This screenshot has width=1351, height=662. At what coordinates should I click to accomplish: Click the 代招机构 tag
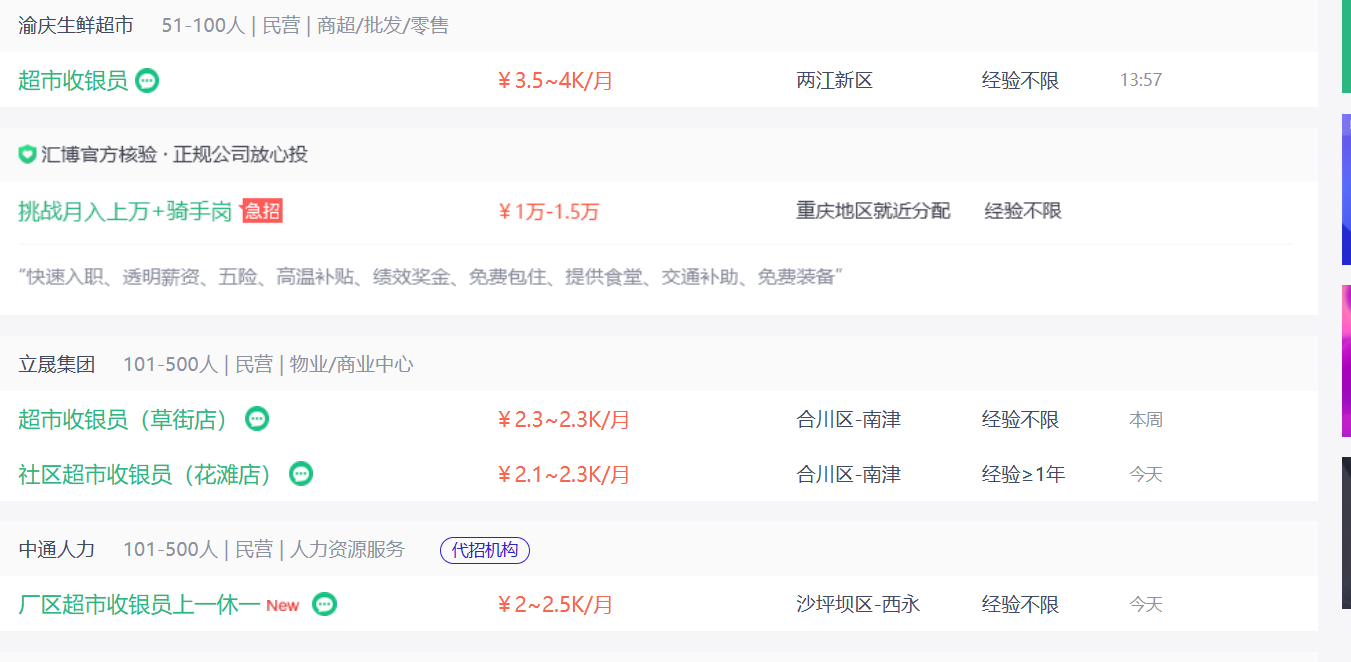pyautogui.click(x=485, y=549)
